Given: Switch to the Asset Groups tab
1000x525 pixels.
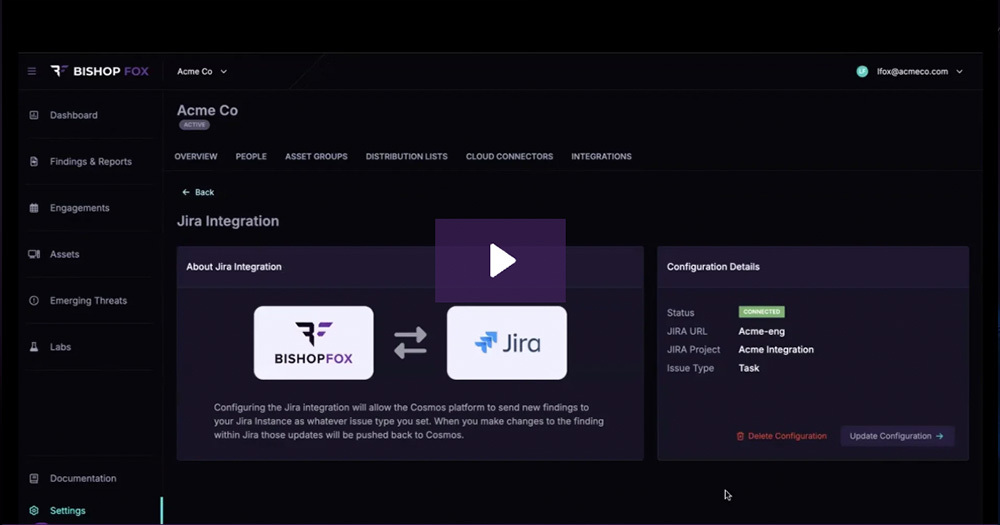Looking at the screenshot, I should pos(316,156).
